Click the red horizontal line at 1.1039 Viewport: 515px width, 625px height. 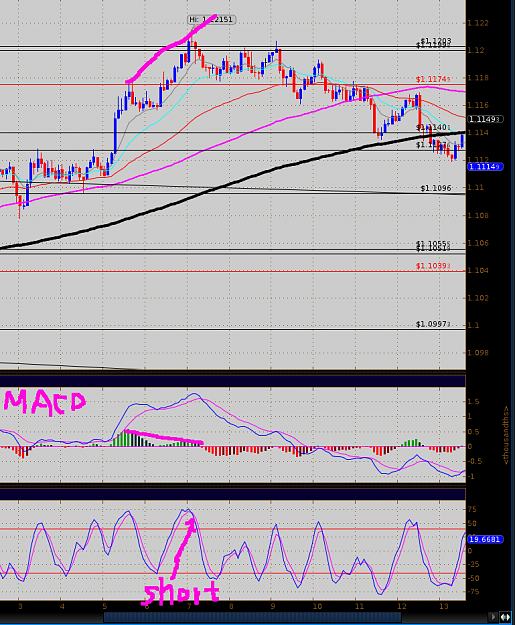pyautogui.click(x=233, y=271)
